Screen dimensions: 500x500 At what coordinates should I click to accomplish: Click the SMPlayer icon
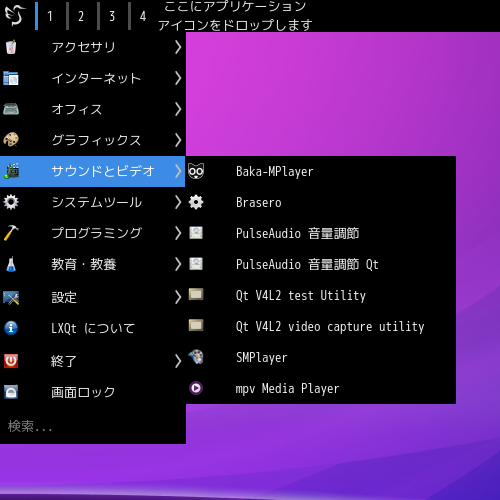coord(196,357)
